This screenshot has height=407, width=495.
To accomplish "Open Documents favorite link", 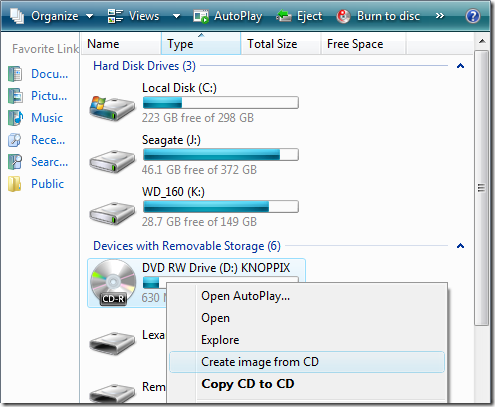I will click(x=49, y=74).
